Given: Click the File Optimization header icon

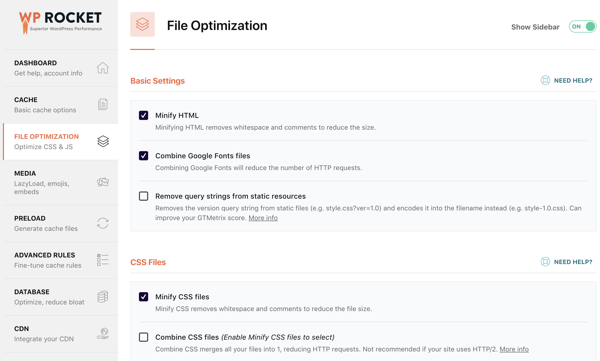Looking at the screenshot, I should [x=142, y=24].
